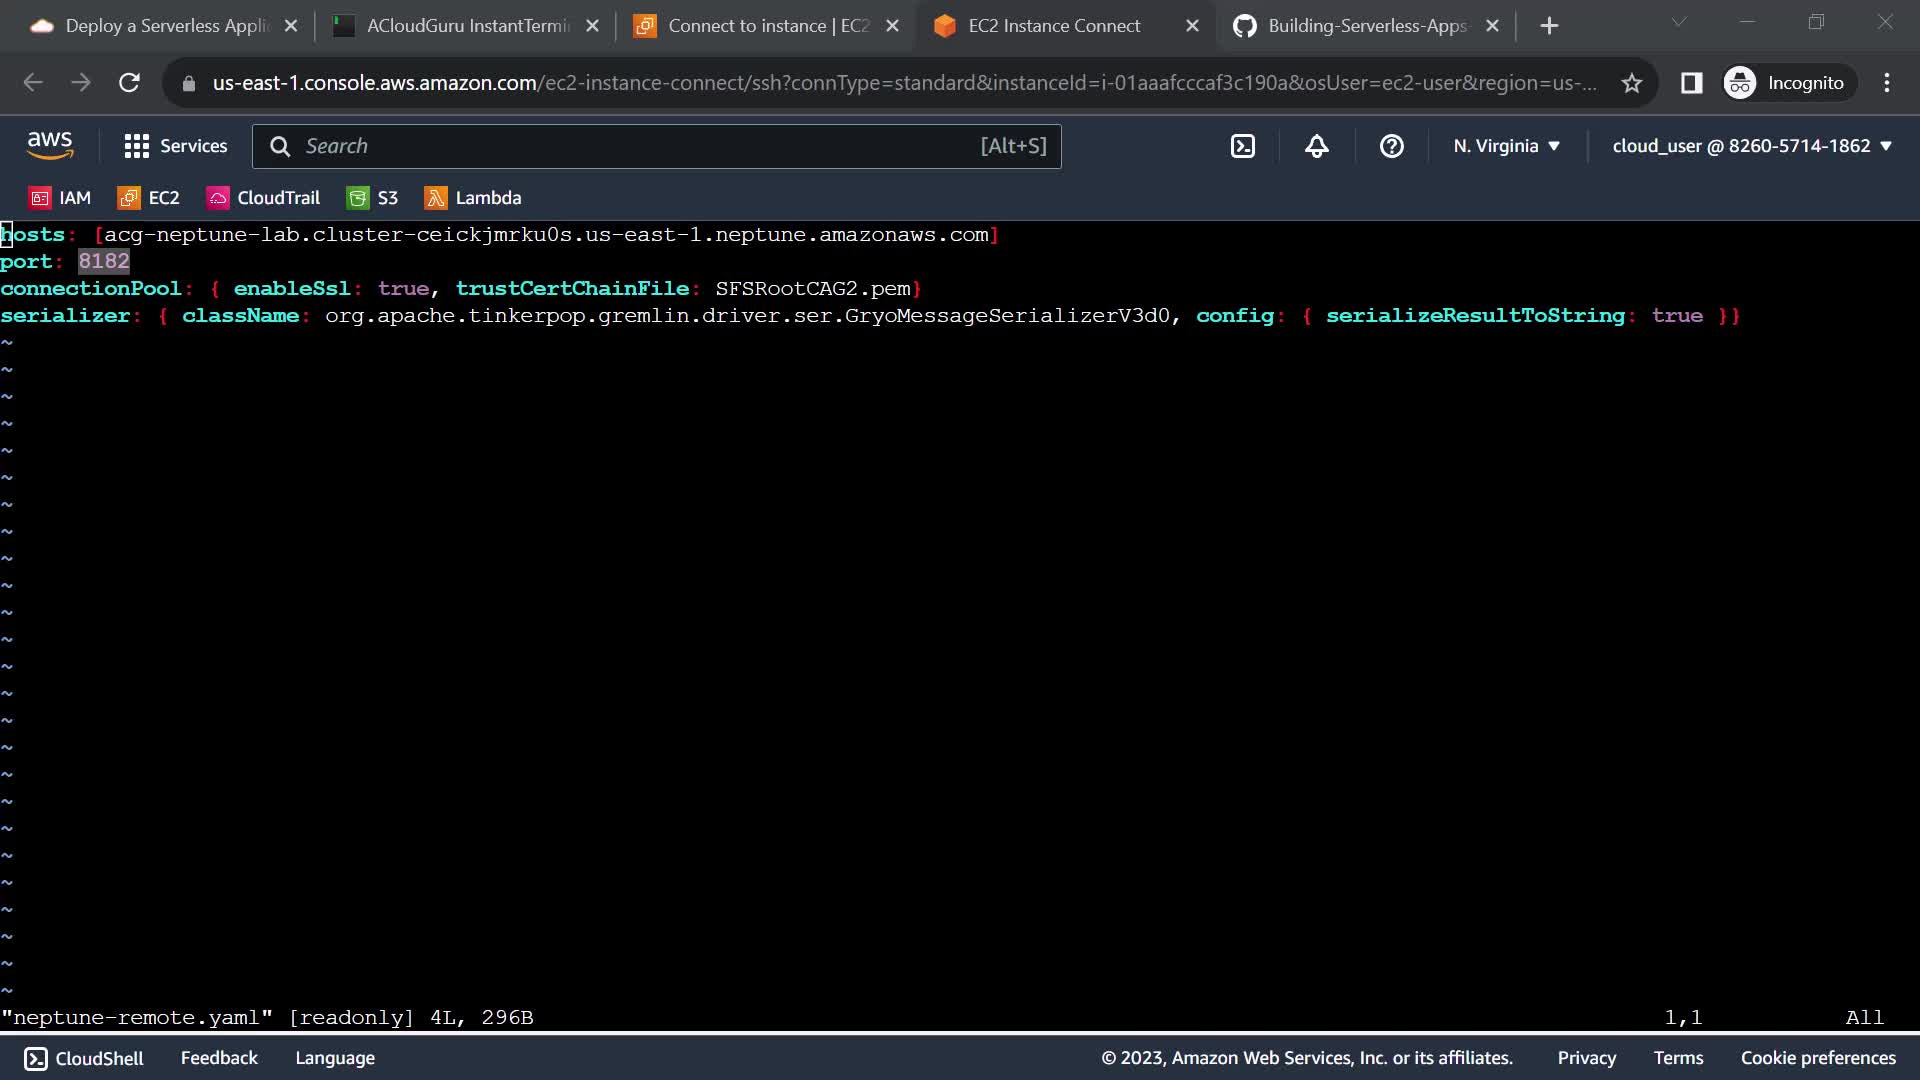Open the CloudTrail shortcut
Image resolution: width=1920 pixels, height=1080 pixels.
[263, 198]
